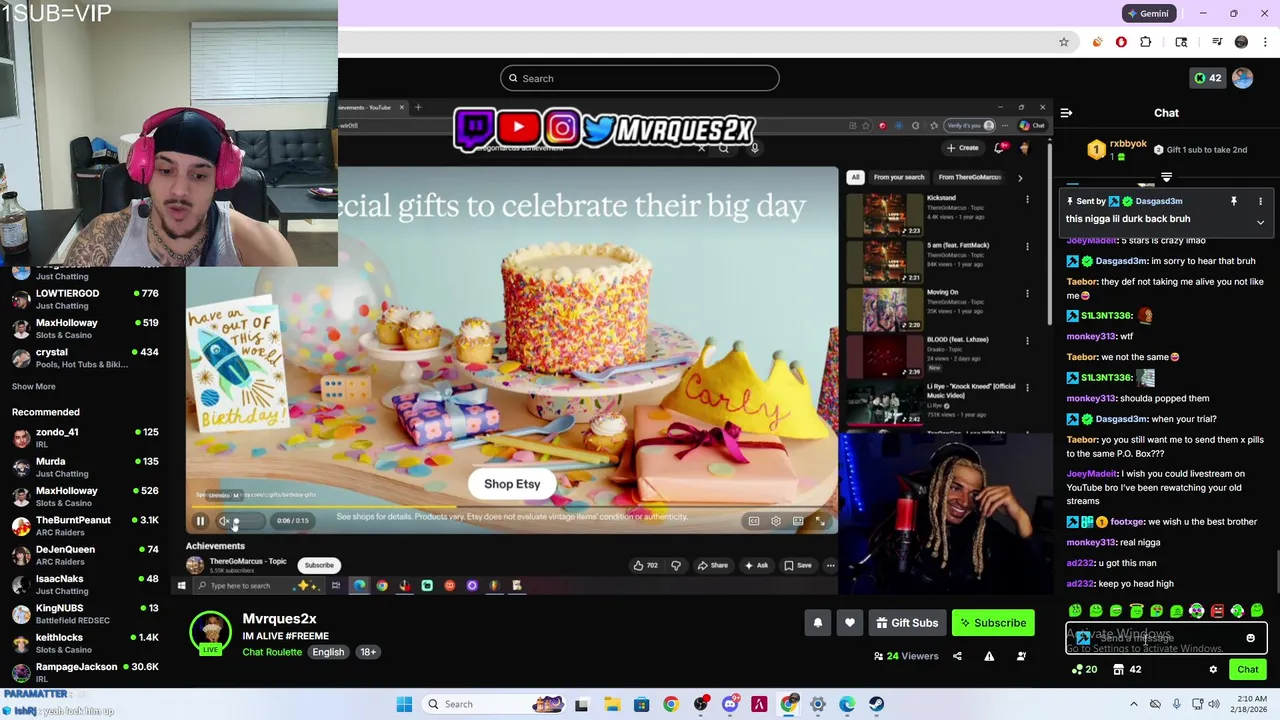Click the Ask button under the video
This screenshot has height=720, width=1280.
tap(757, 565)
